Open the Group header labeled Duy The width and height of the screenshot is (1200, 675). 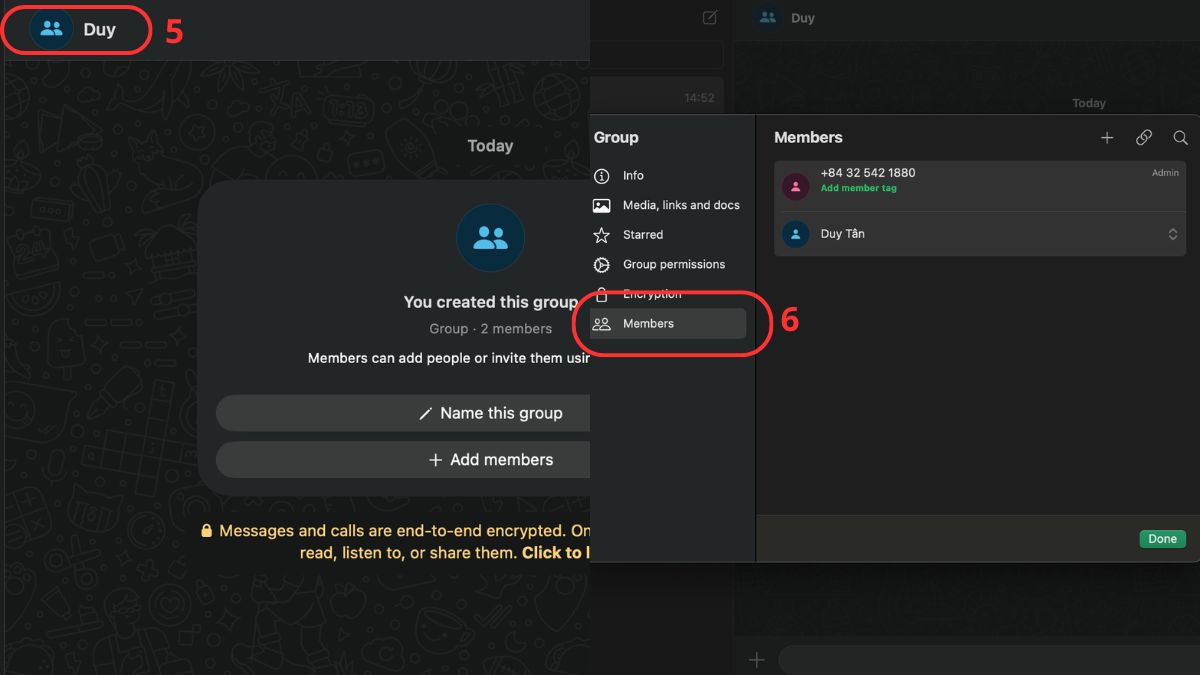(x=76, y=30)
